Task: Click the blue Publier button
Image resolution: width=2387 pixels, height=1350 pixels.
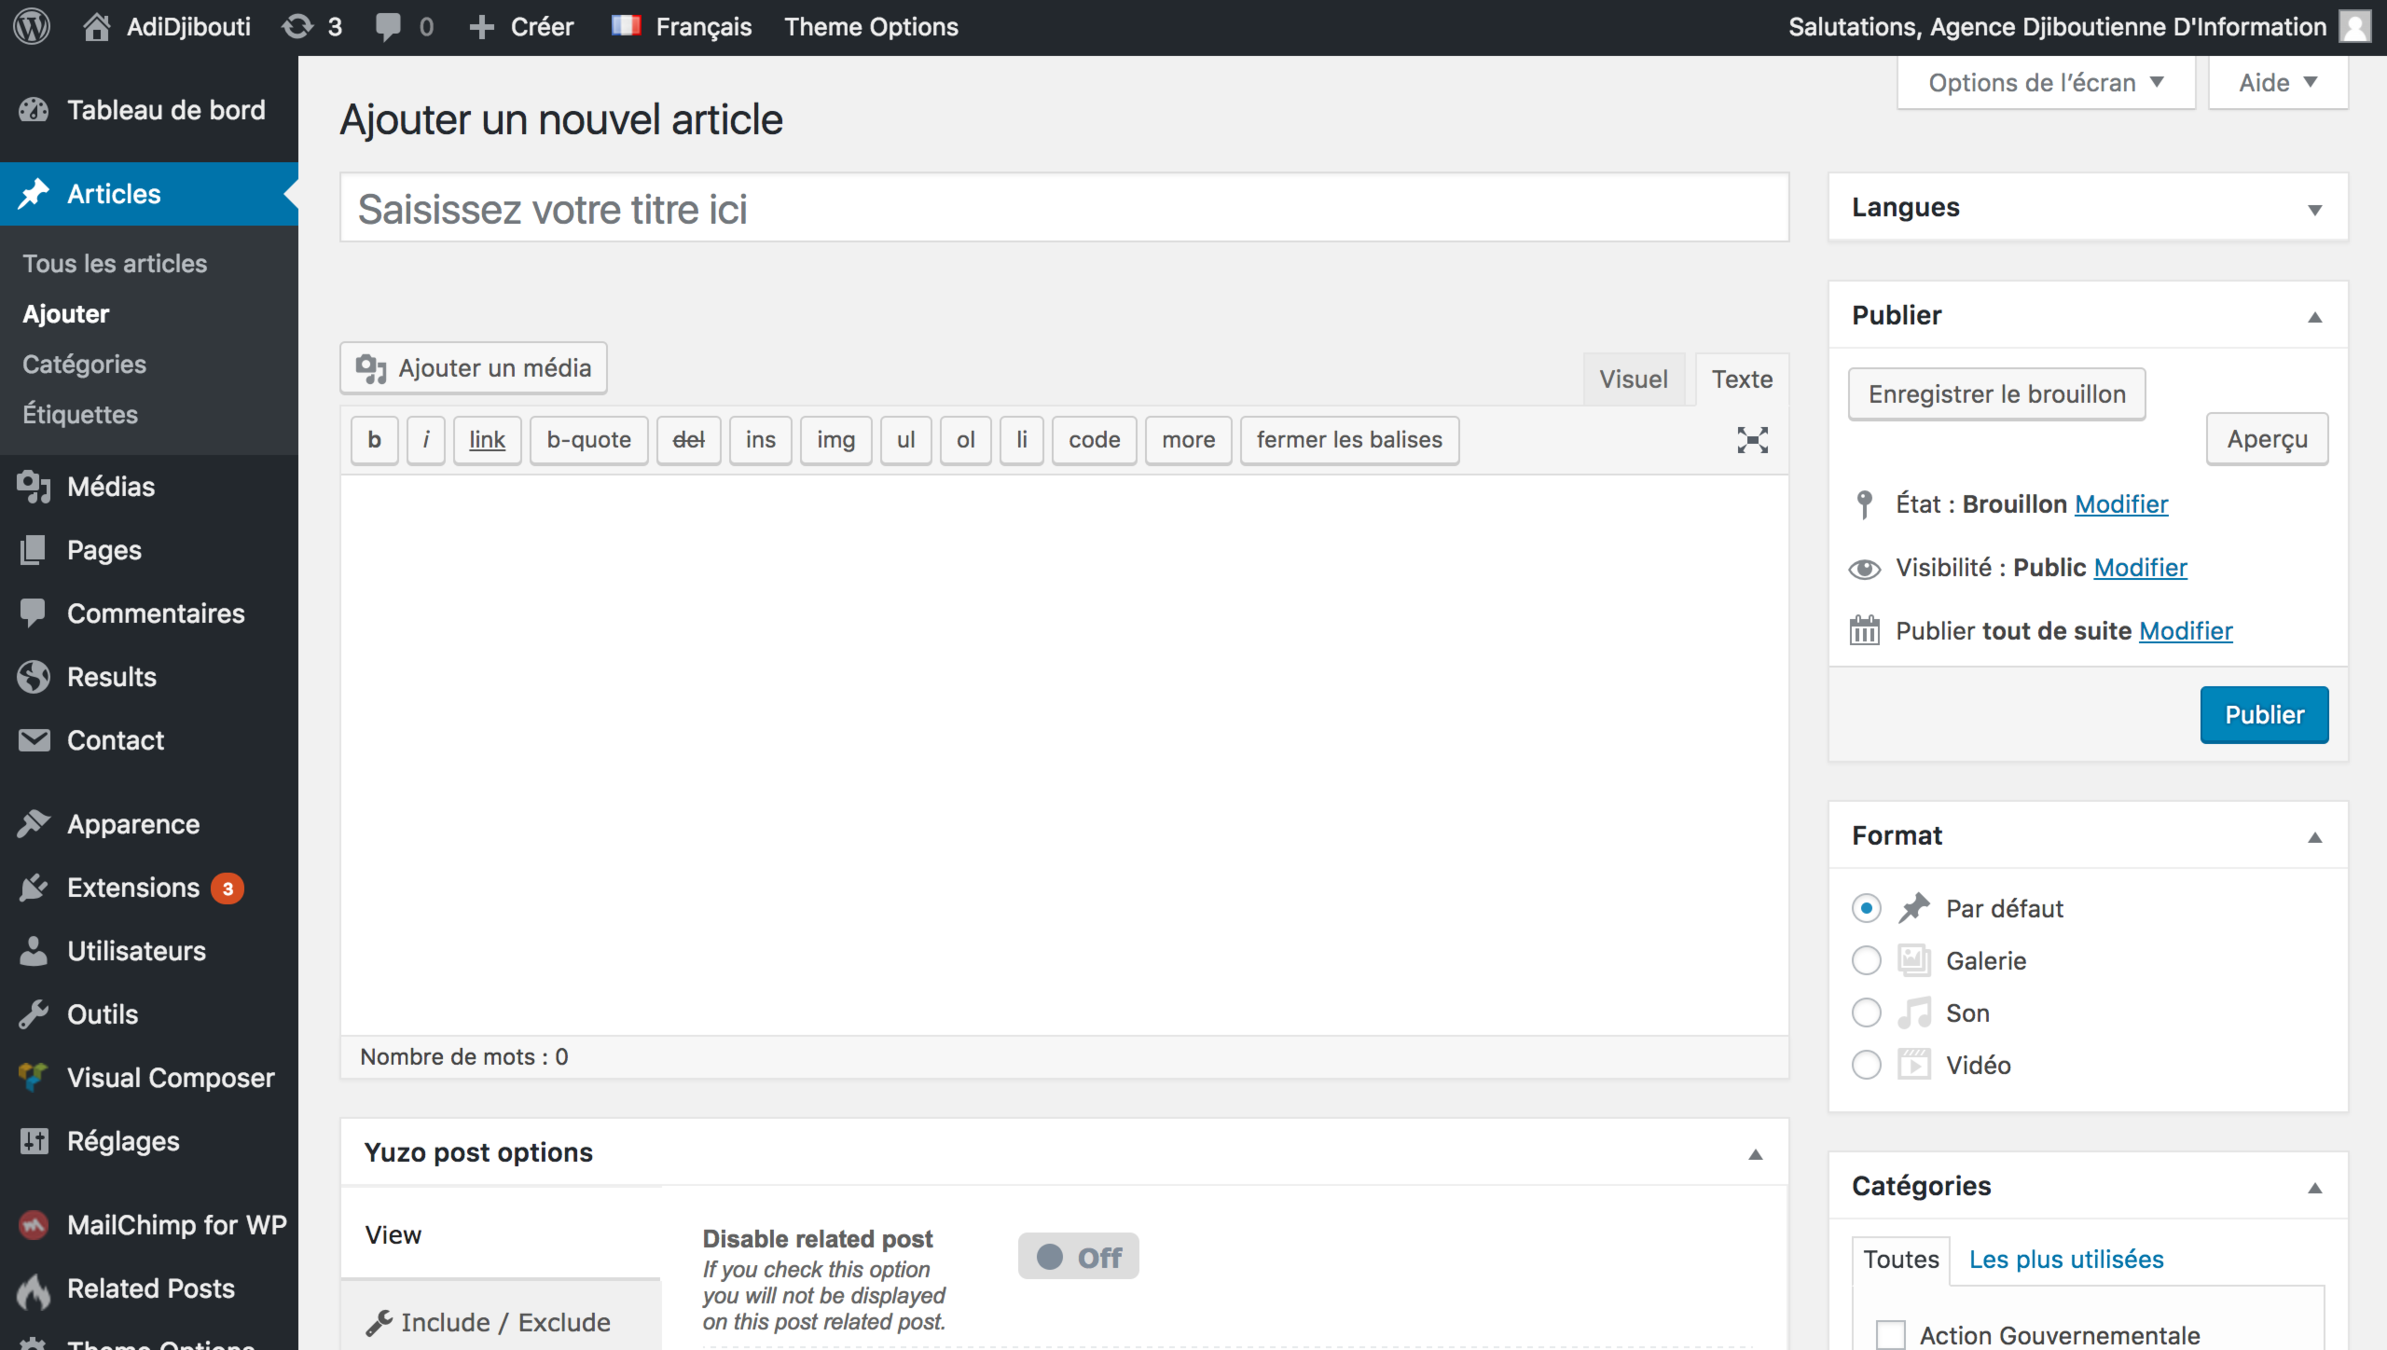Action: tap(2264, 715)
